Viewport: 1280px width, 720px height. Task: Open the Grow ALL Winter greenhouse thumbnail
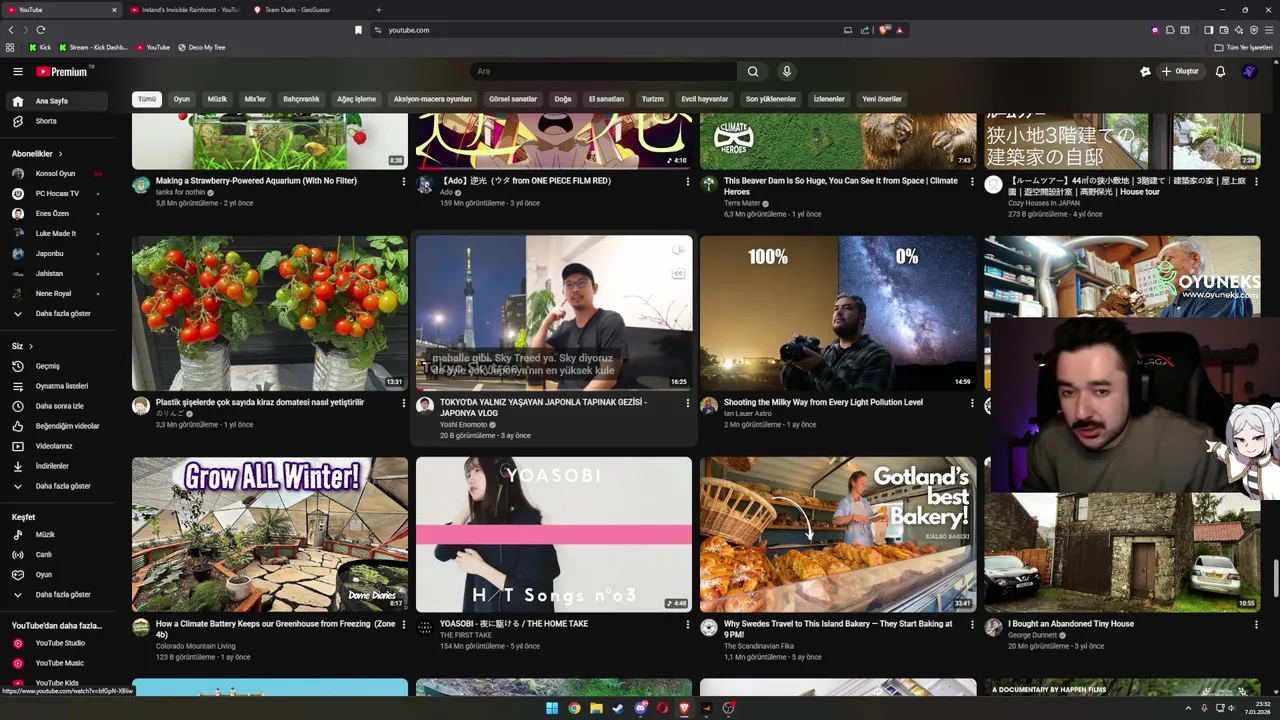pyautogui.click(x=270, y=534)
